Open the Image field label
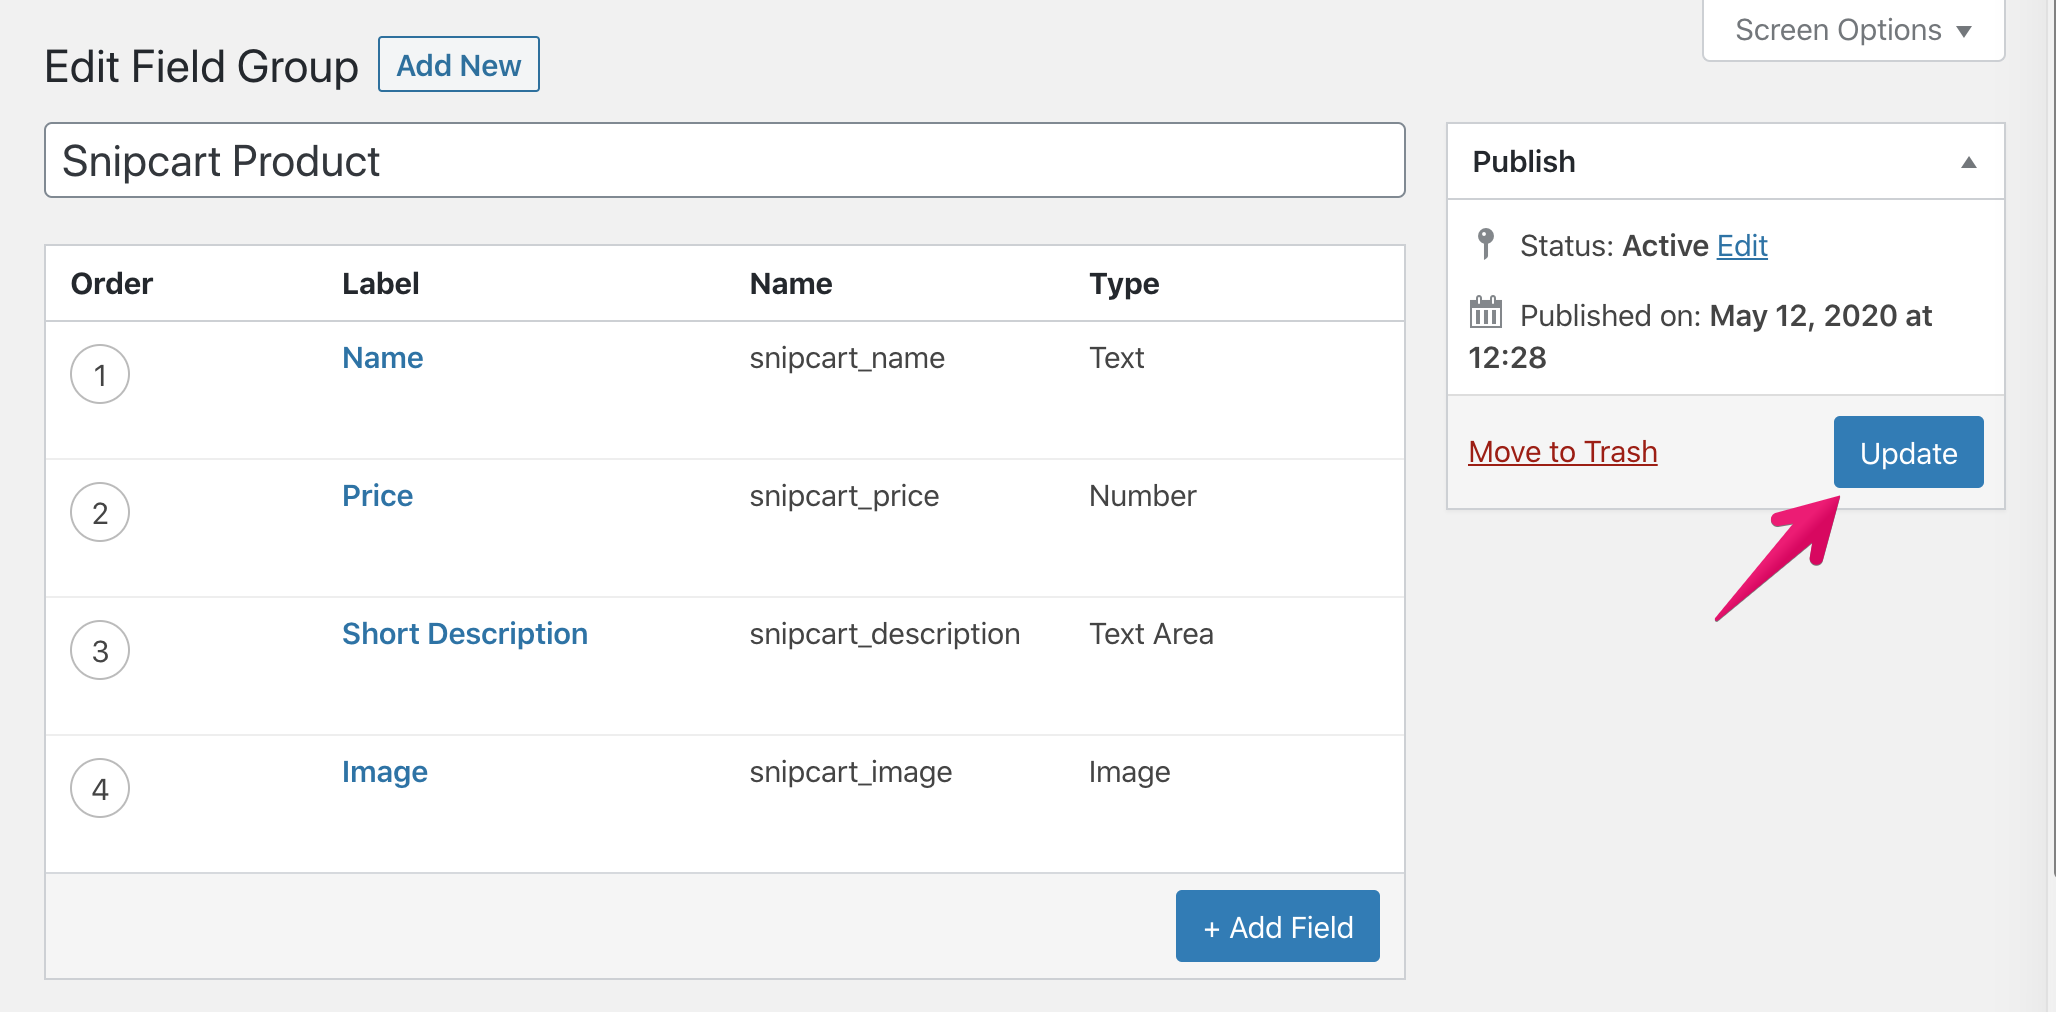Image resolution: width=2056 pixels, height=1012 pixels. pos(384,772)
